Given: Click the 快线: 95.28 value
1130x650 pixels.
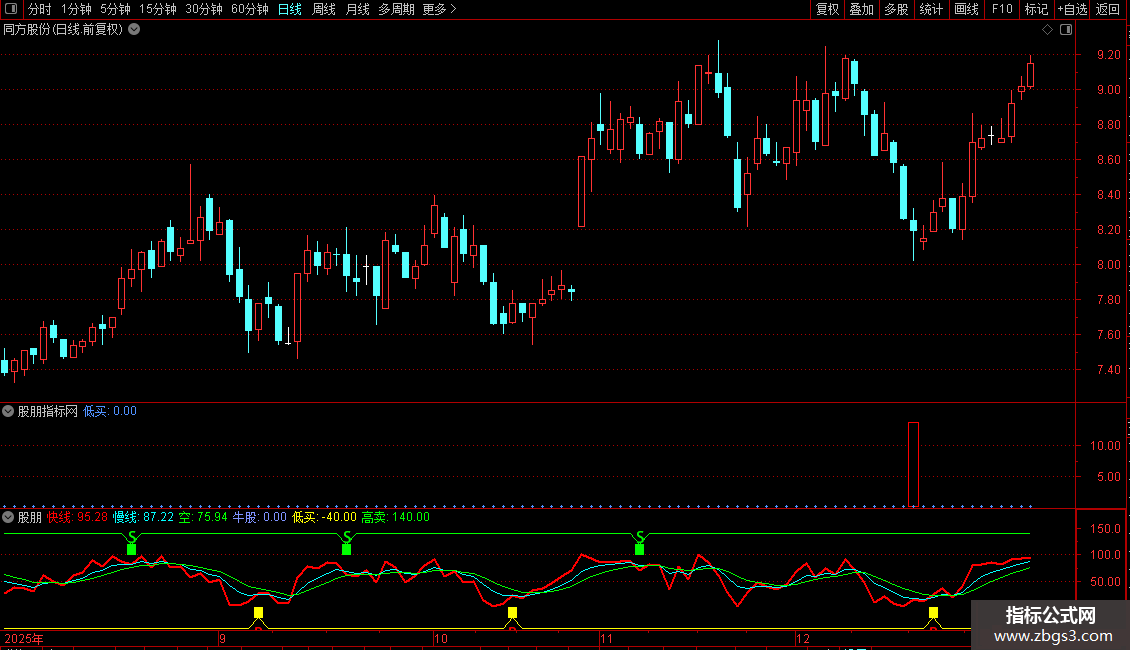Looking at the screenshot, I should [x=77, y=517].
